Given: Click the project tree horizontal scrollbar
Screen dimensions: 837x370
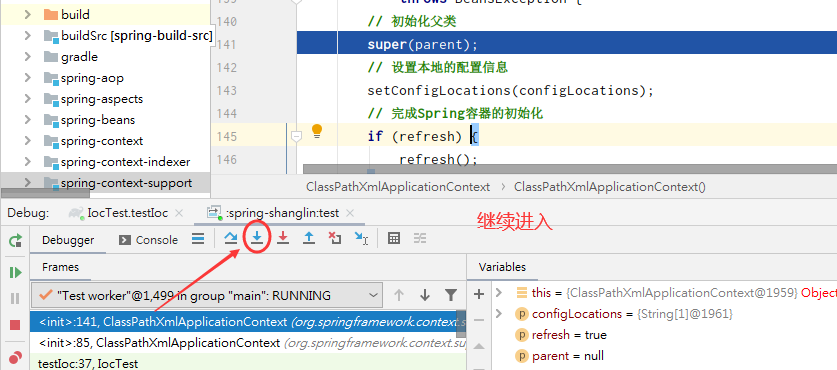Looking at the screenshot, I should (45, 193).
